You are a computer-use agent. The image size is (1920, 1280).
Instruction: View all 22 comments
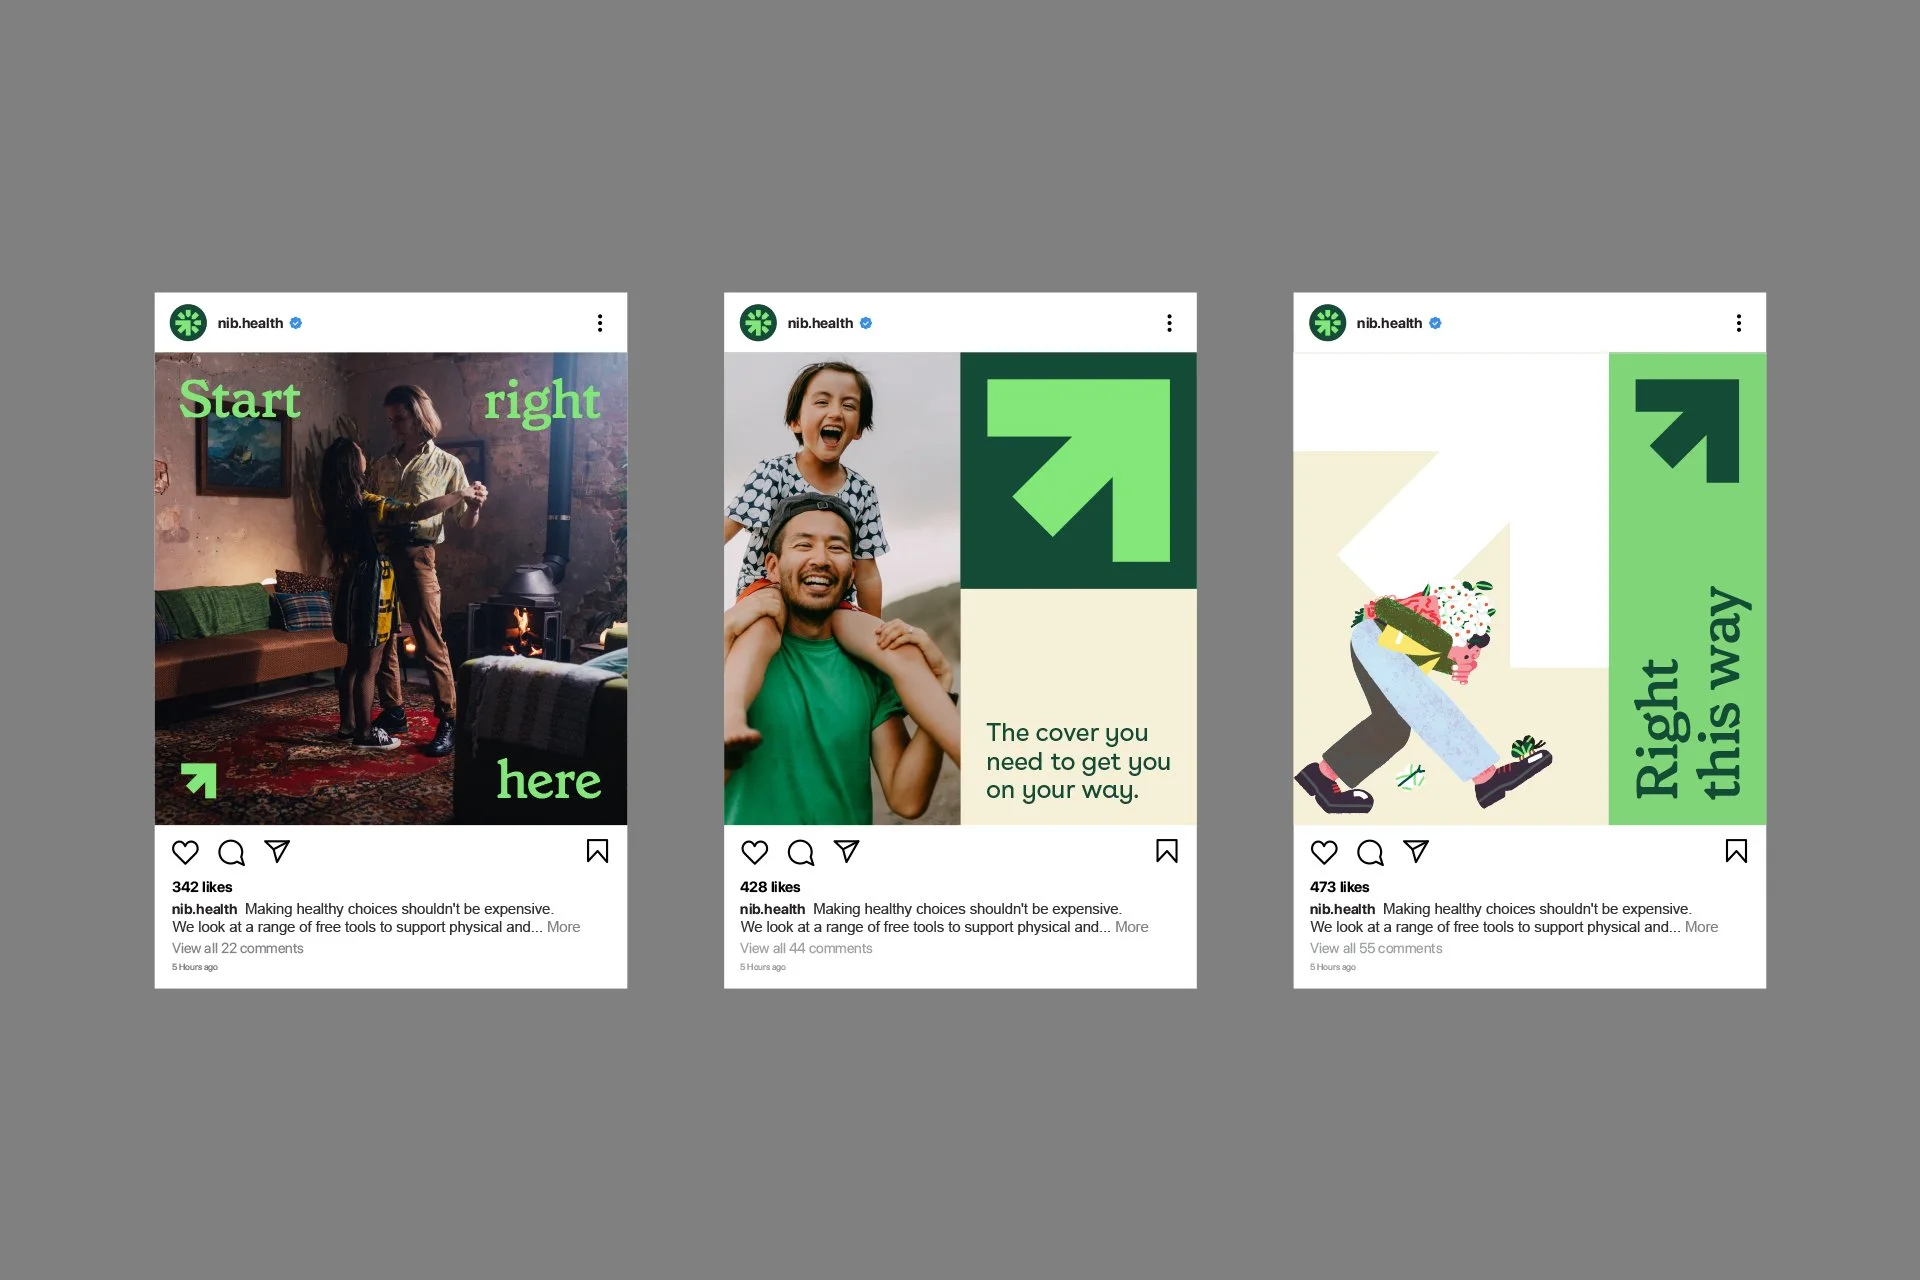pyautogui.click(x=237, y=948)
